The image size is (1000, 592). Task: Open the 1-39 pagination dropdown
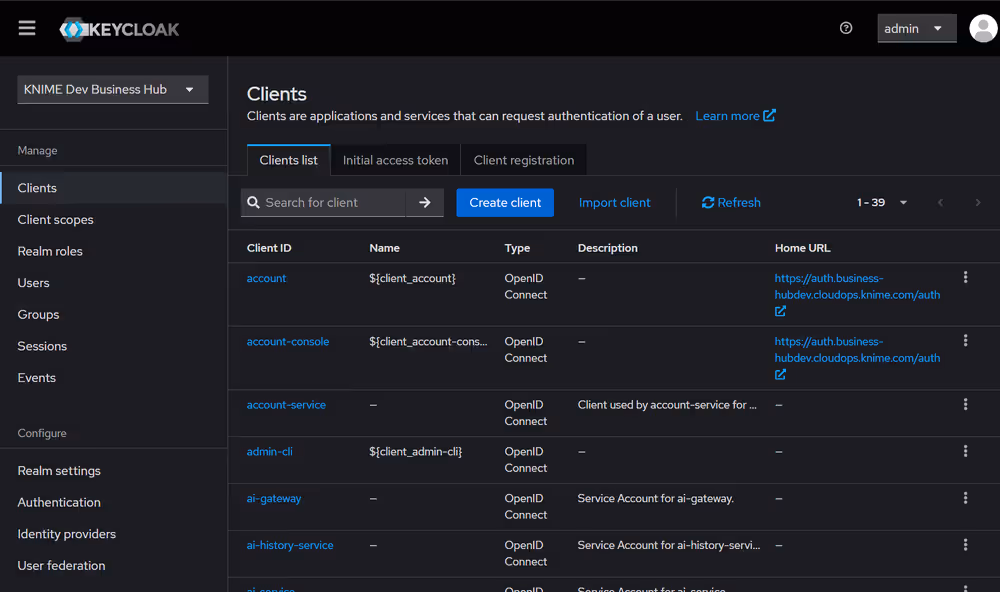click(x=882, y=202)
